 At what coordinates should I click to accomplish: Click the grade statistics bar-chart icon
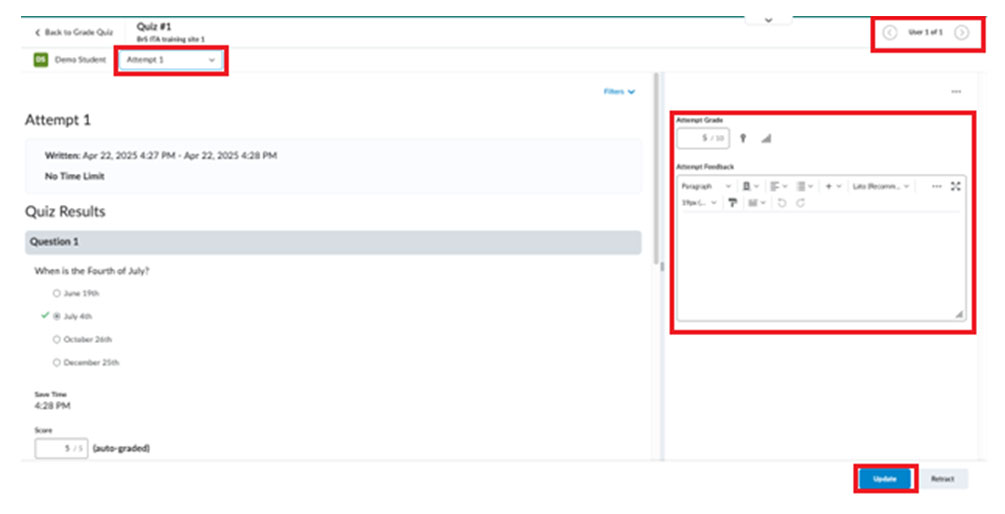coord(767,138)
